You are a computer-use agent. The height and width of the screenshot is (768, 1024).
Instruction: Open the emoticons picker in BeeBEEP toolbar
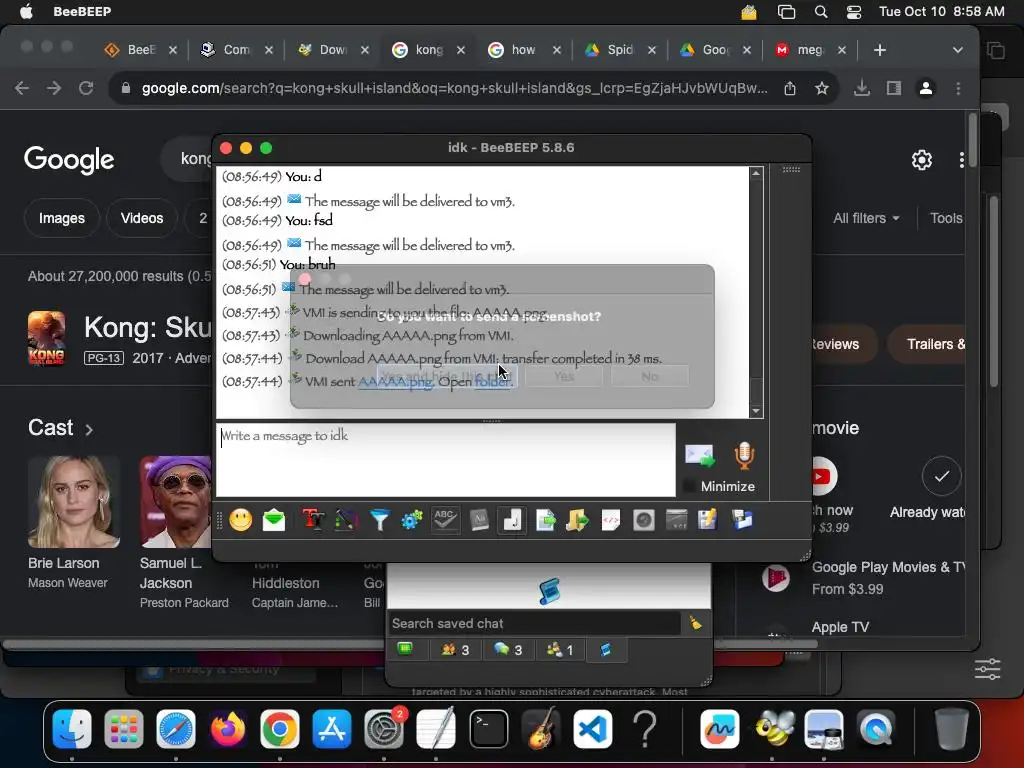pos(240,520)
